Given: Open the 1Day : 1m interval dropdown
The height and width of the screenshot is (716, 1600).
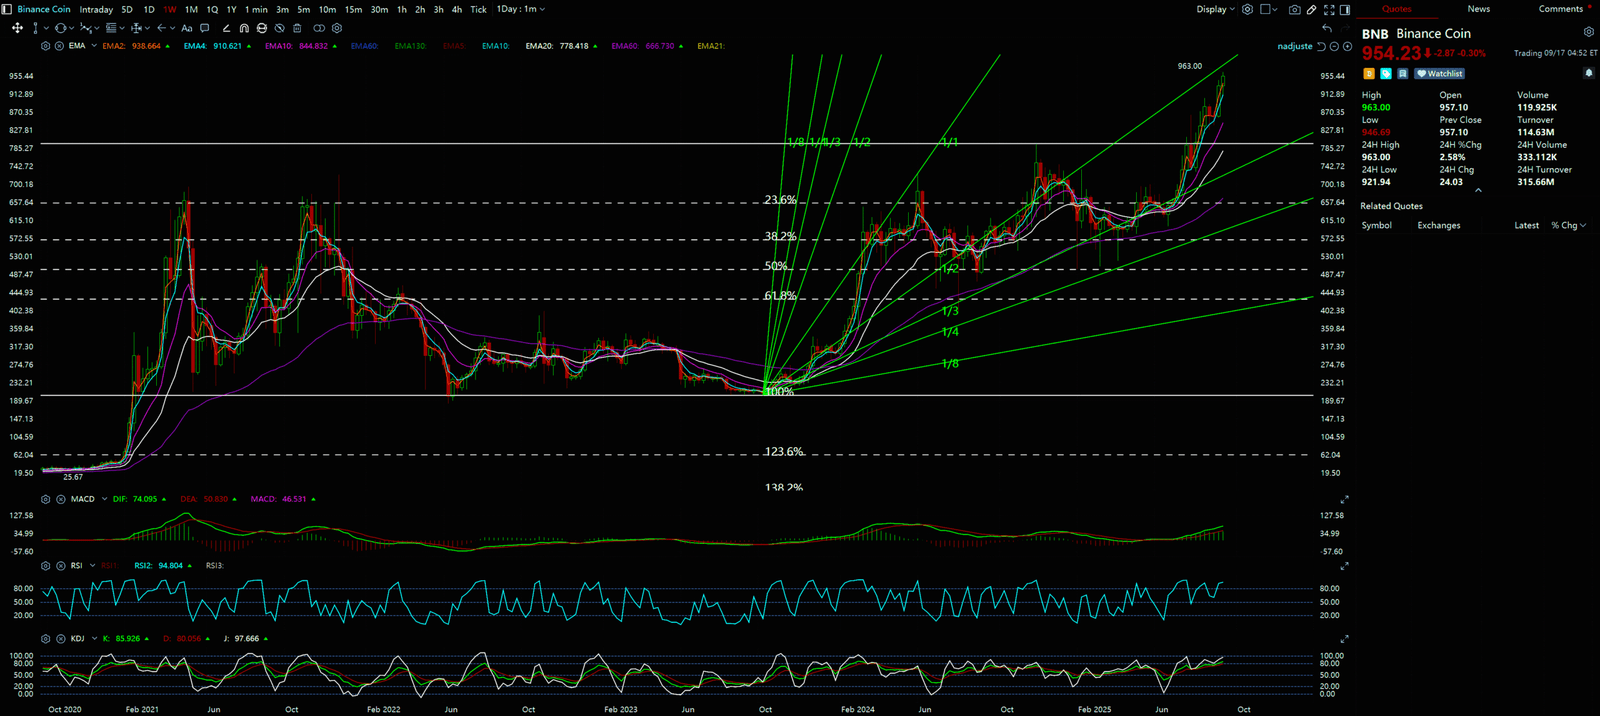Looking at the screenshot, I should click(521, 9).
